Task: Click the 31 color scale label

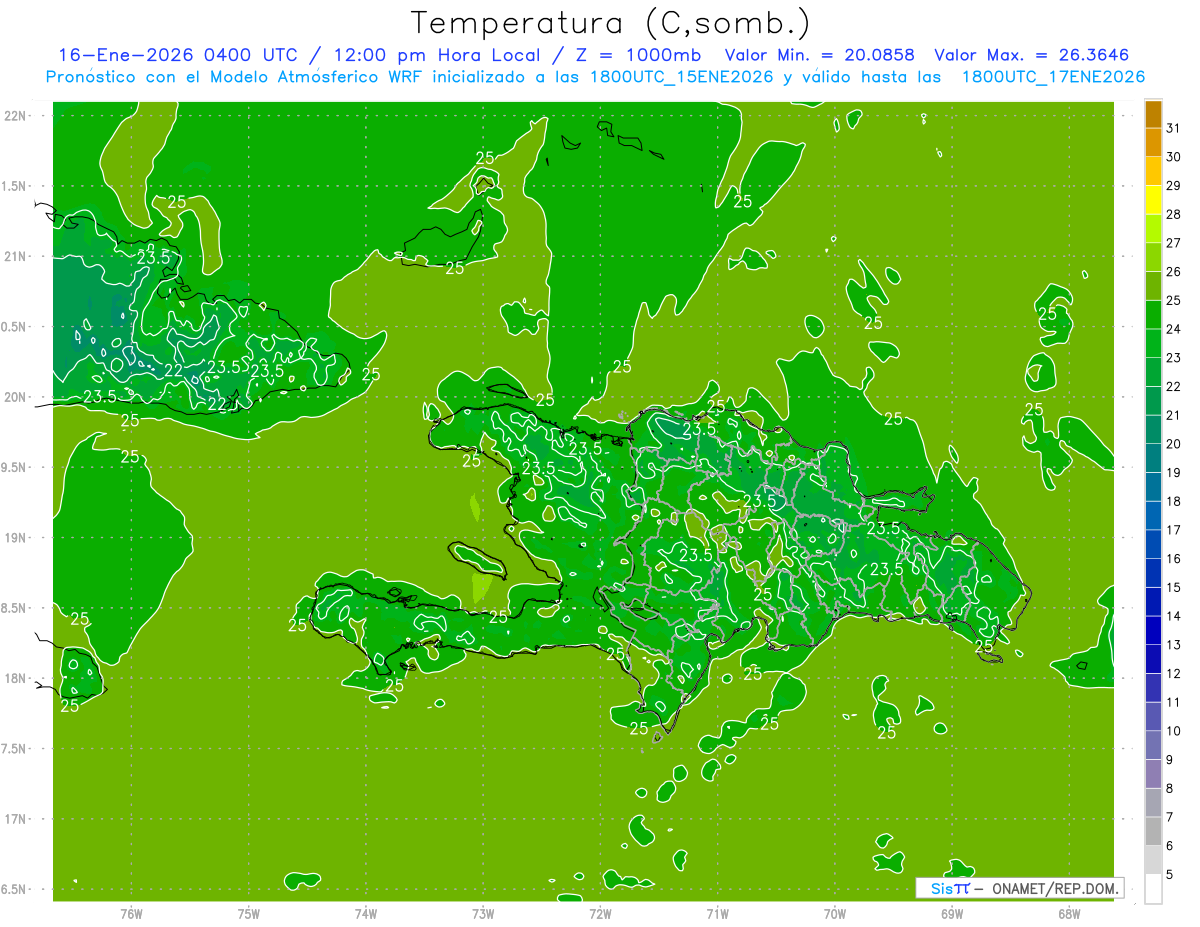Action: coord(1173,128)
